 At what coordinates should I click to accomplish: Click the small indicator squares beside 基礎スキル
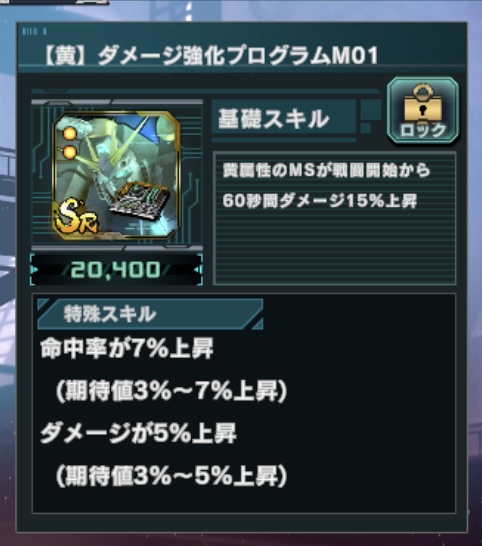[x=370, y=116]
